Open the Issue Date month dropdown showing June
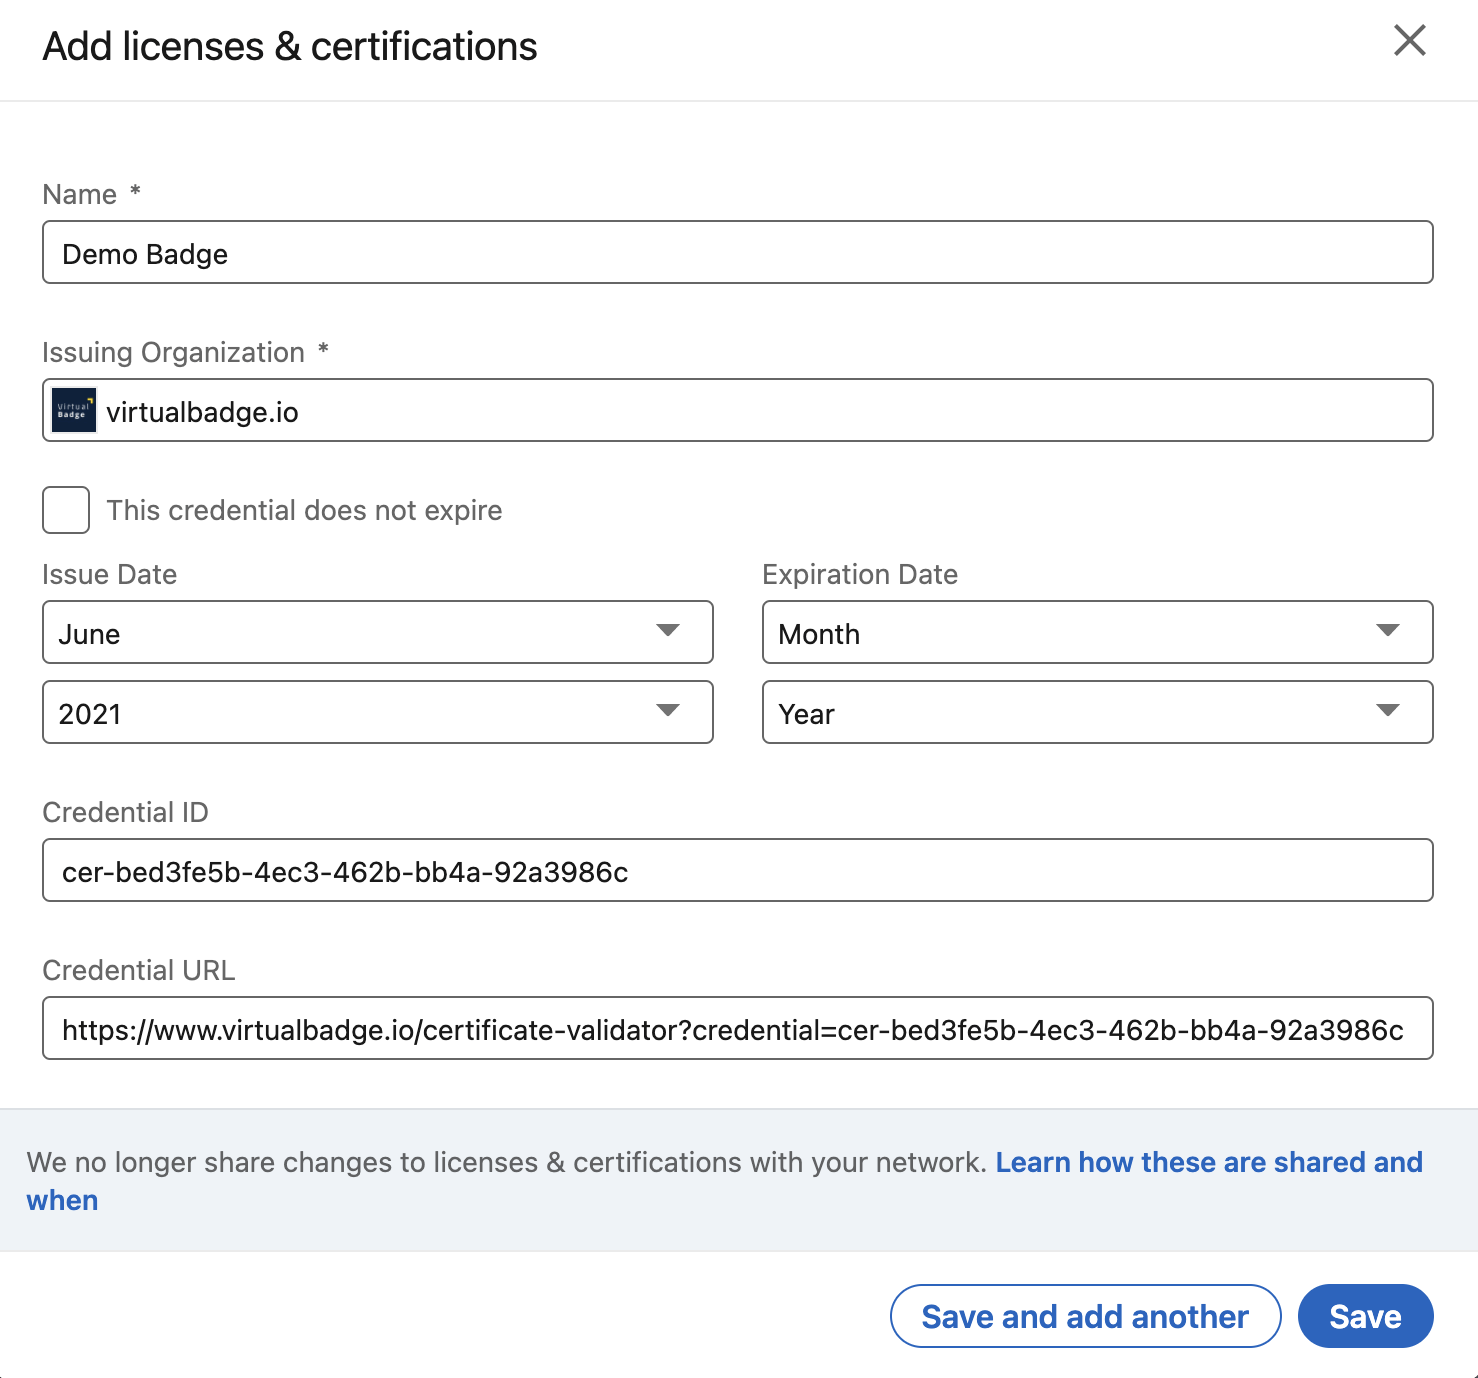 click(x=377, y=632)
